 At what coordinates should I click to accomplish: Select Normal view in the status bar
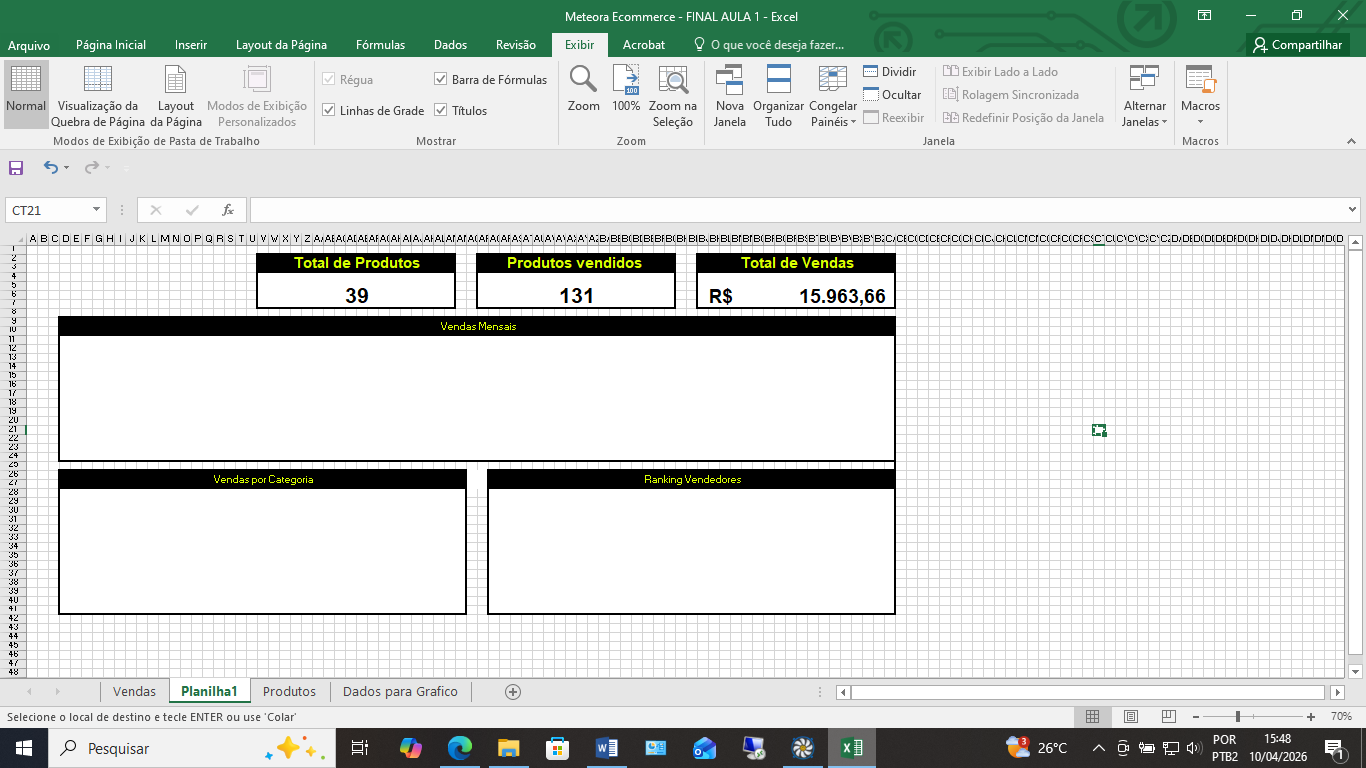(1092, 717)
